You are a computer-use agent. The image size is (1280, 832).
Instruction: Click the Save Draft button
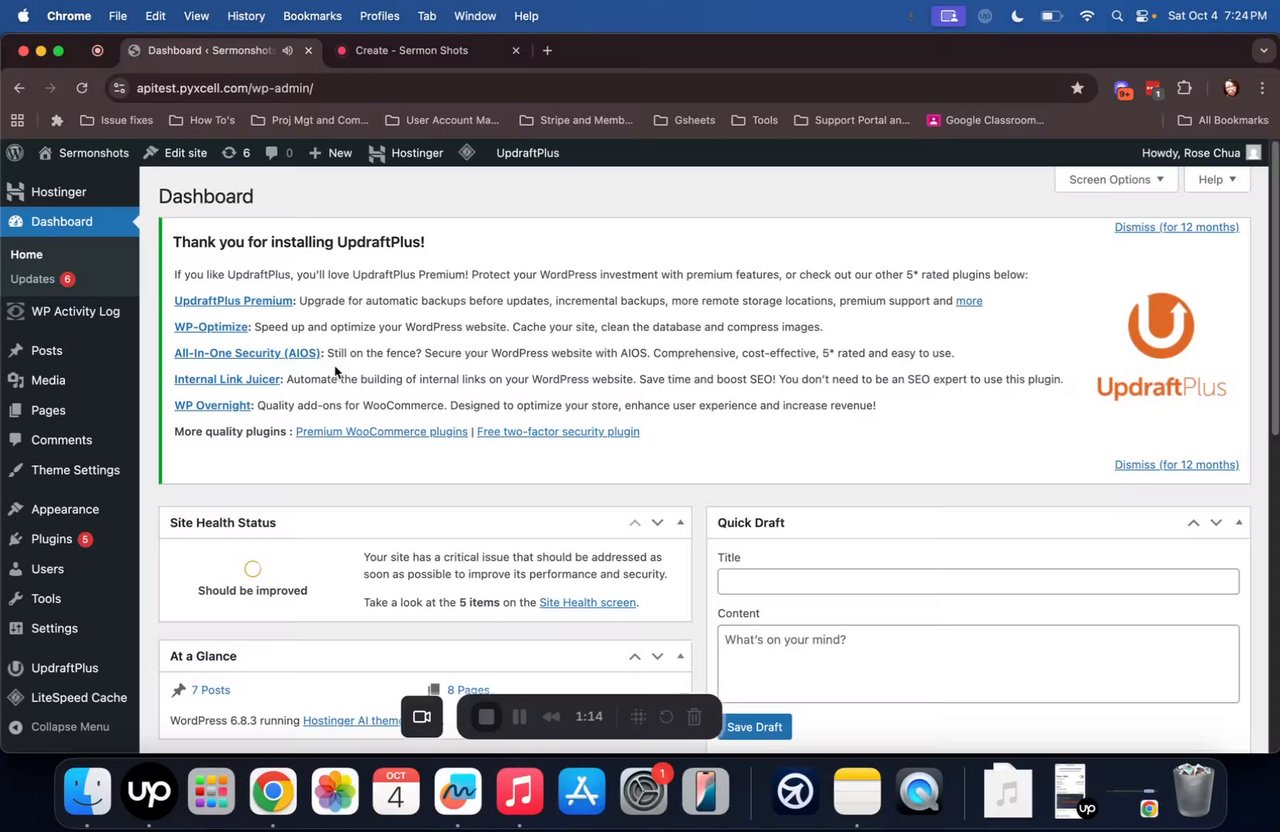pyautogui.click(x=754, y=727)
